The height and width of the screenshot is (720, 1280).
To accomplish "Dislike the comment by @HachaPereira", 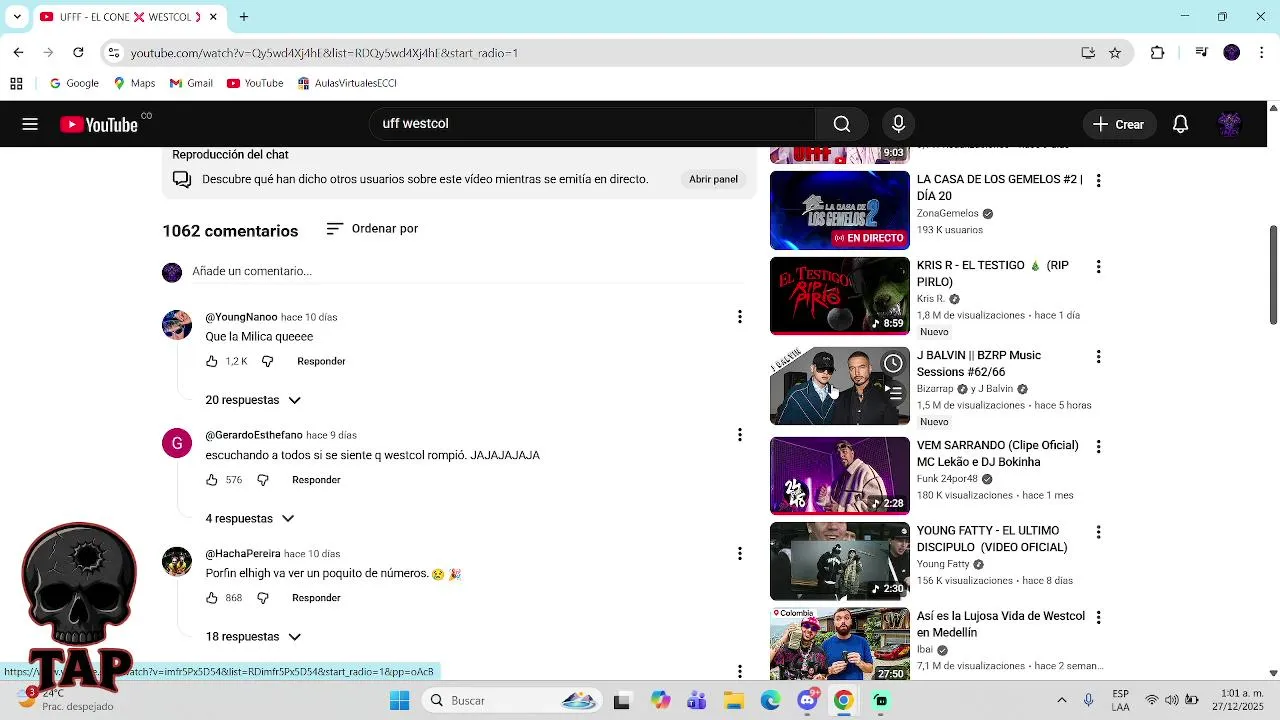I will pos(263,598).
